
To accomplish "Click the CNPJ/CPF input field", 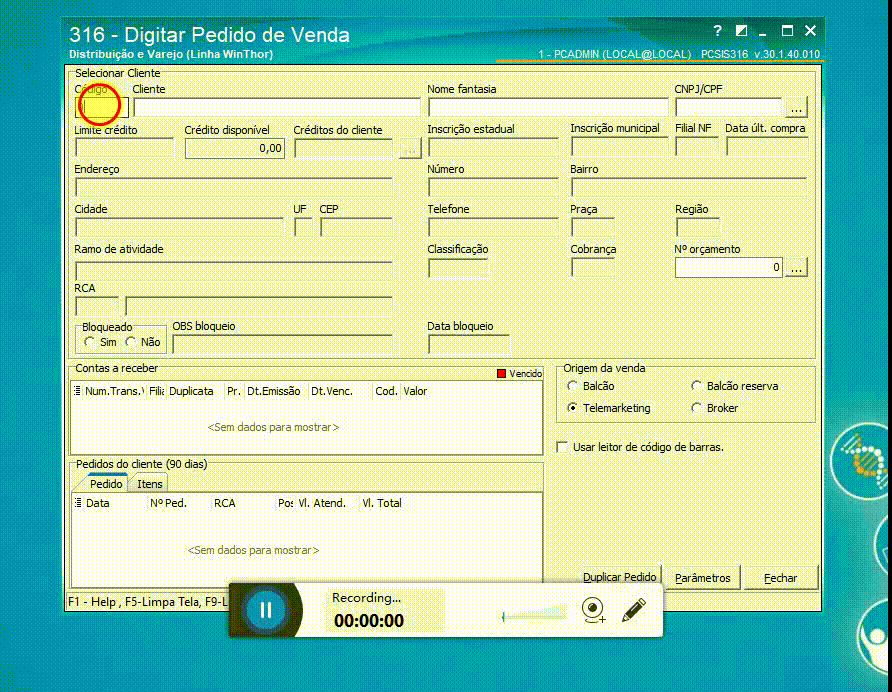I will coord(729,108).
